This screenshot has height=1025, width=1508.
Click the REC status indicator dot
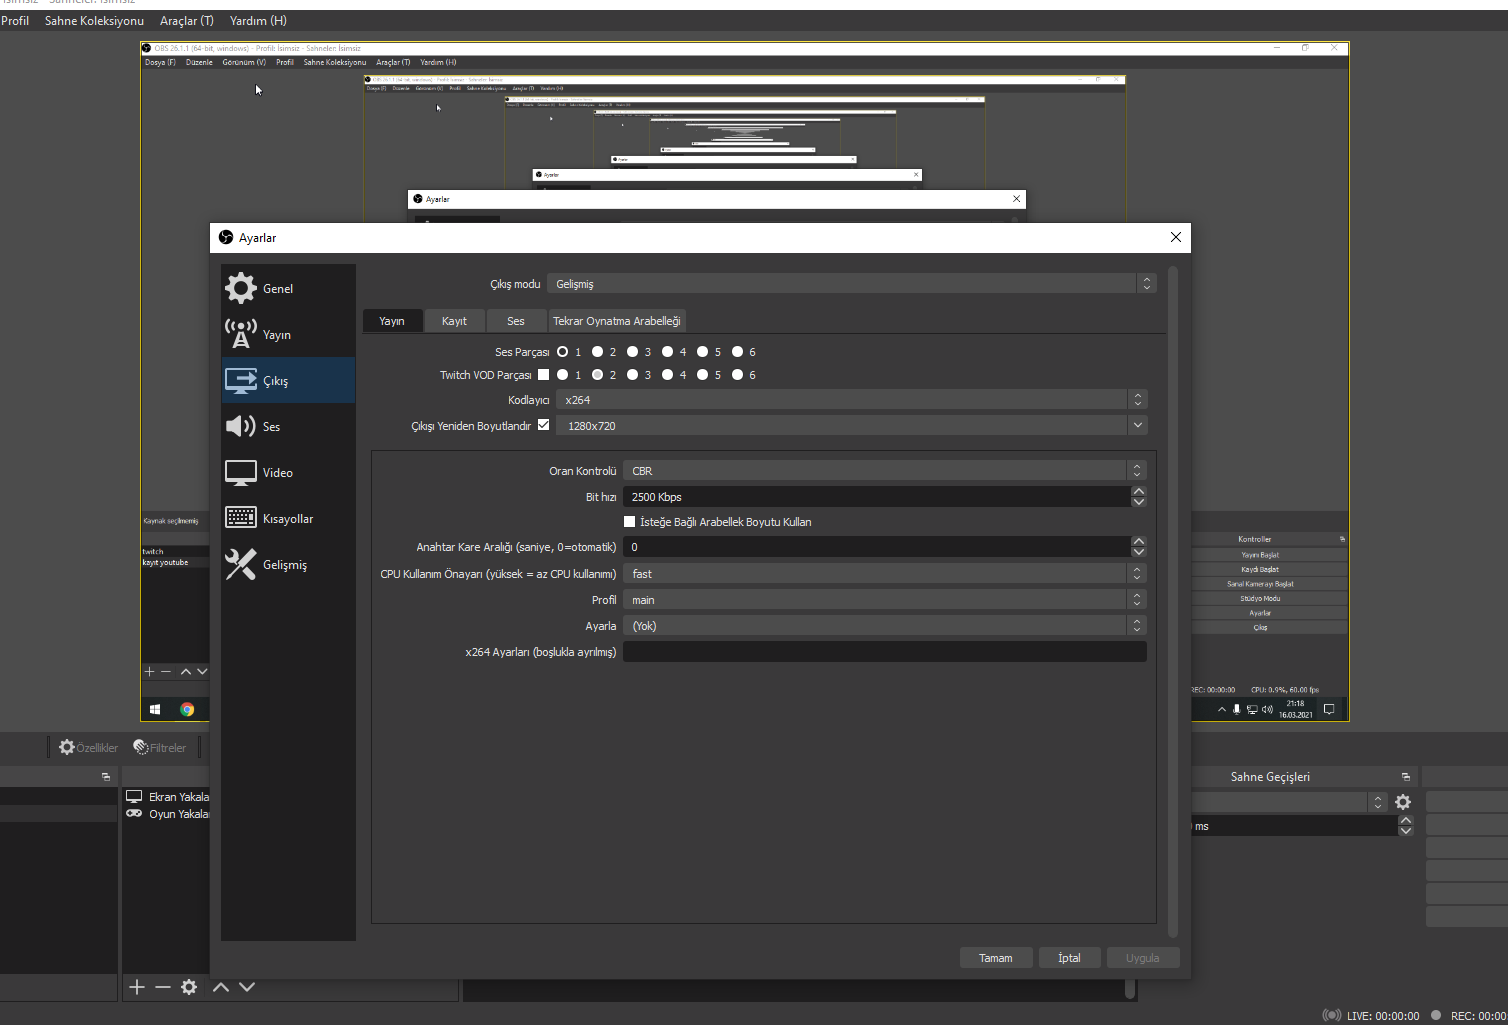click(x=1436, y=1015)
